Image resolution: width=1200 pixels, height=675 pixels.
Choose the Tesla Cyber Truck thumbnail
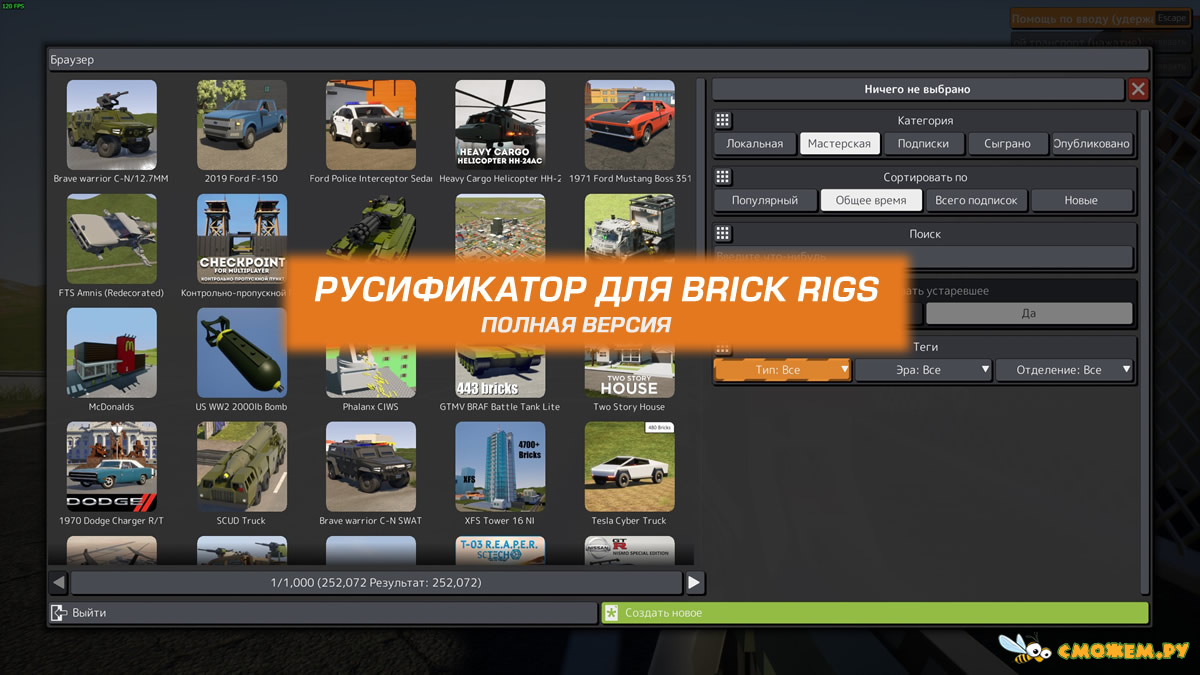coord(630,467)
